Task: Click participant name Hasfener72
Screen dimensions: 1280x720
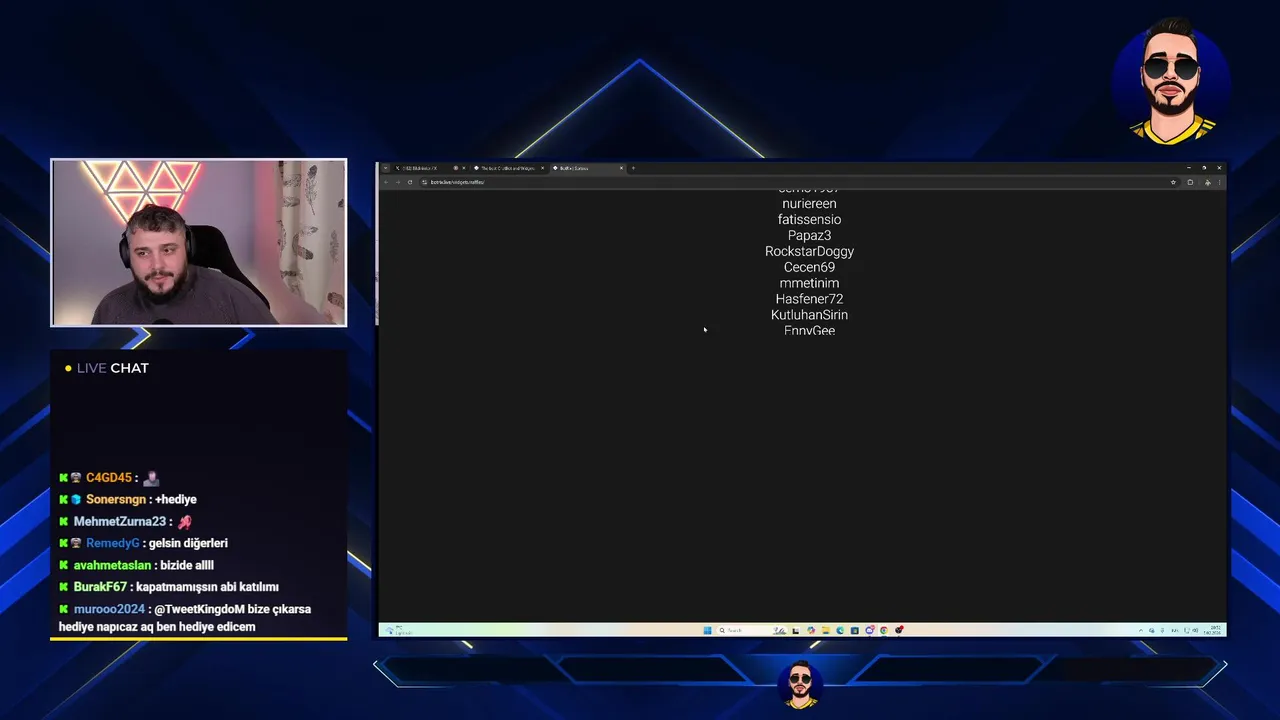Action: [x=809, y=299]
